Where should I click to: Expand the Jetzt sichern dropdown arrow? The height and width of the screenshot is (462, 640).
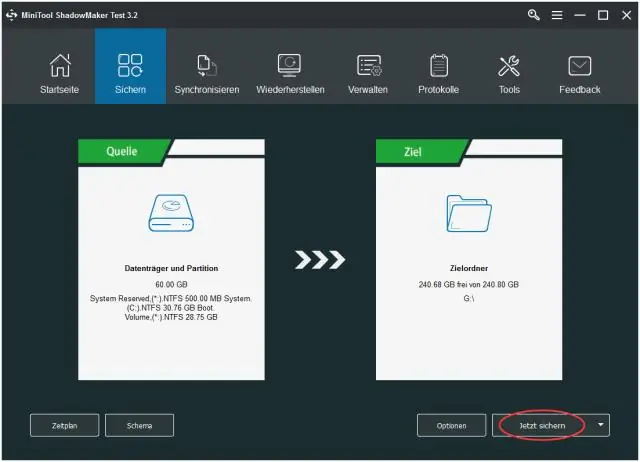(x=600, y=425)
